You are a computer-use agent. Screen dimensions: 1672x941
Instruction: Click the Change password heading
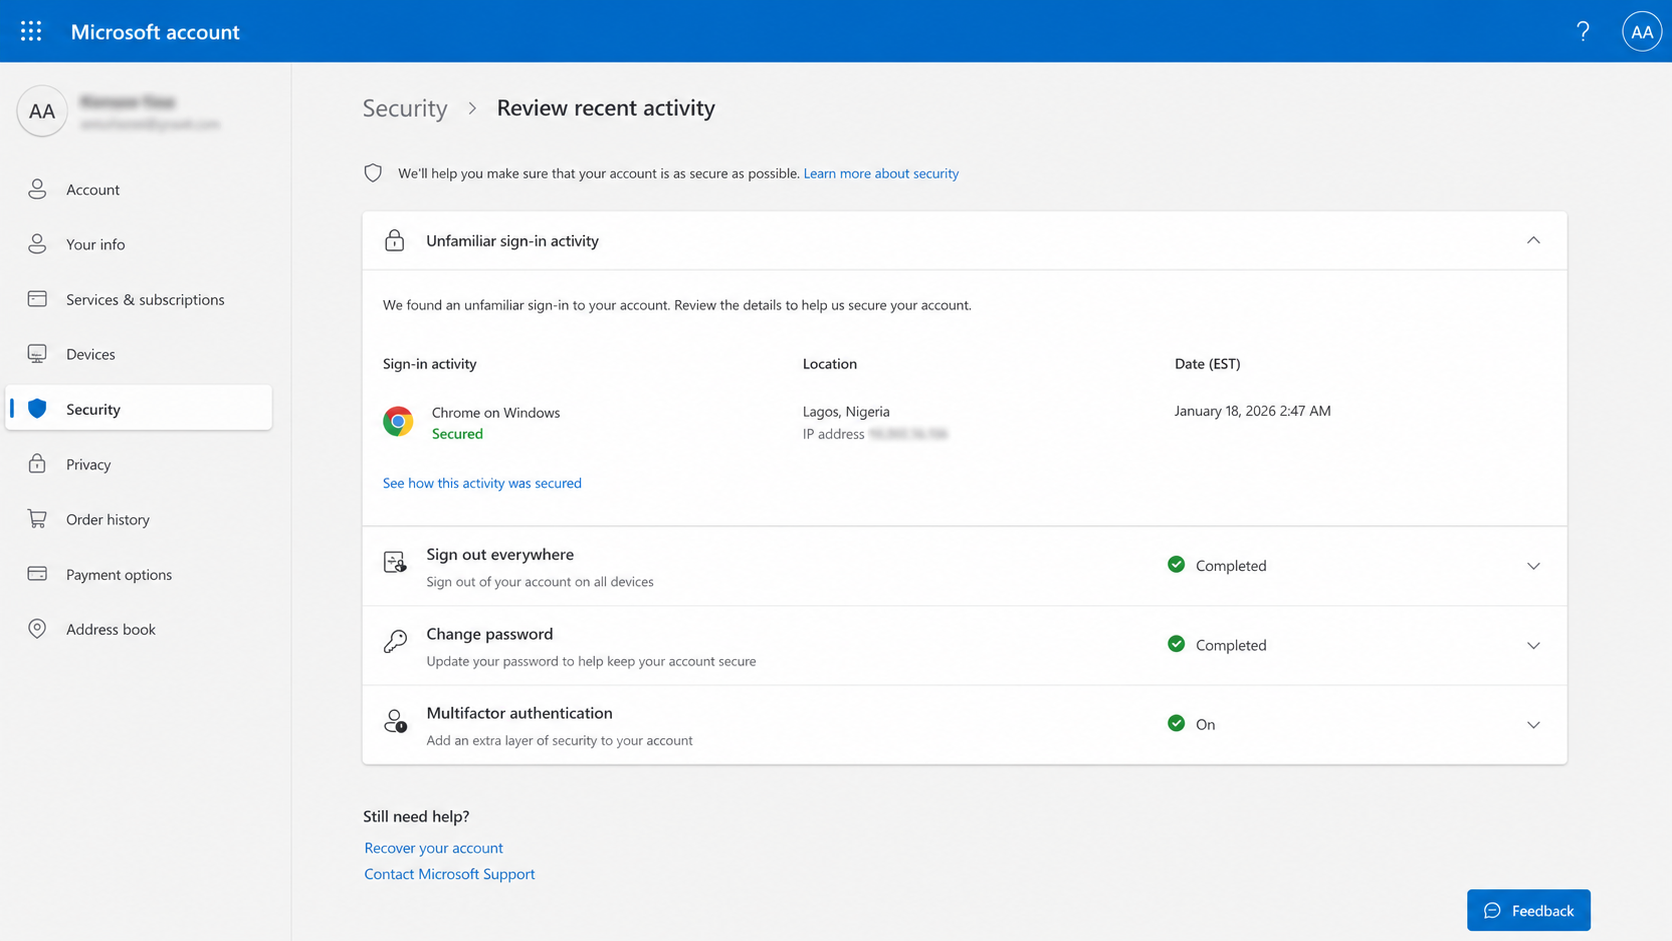pos(489,634)
